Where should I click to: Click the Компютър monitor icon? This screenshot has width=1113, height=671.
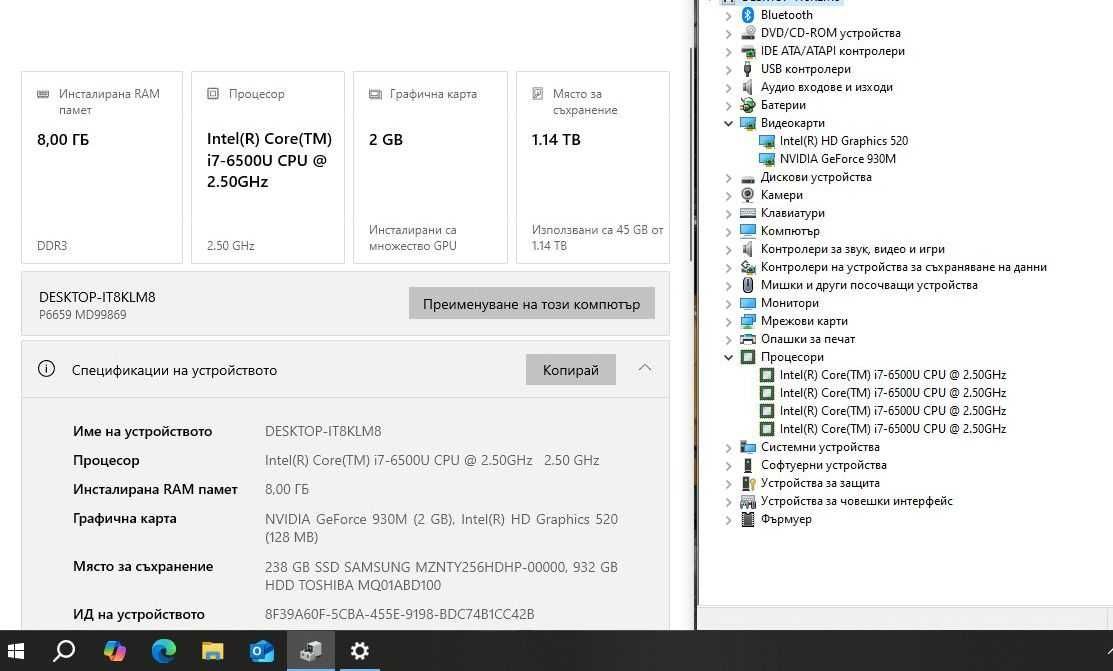point(747,231)
